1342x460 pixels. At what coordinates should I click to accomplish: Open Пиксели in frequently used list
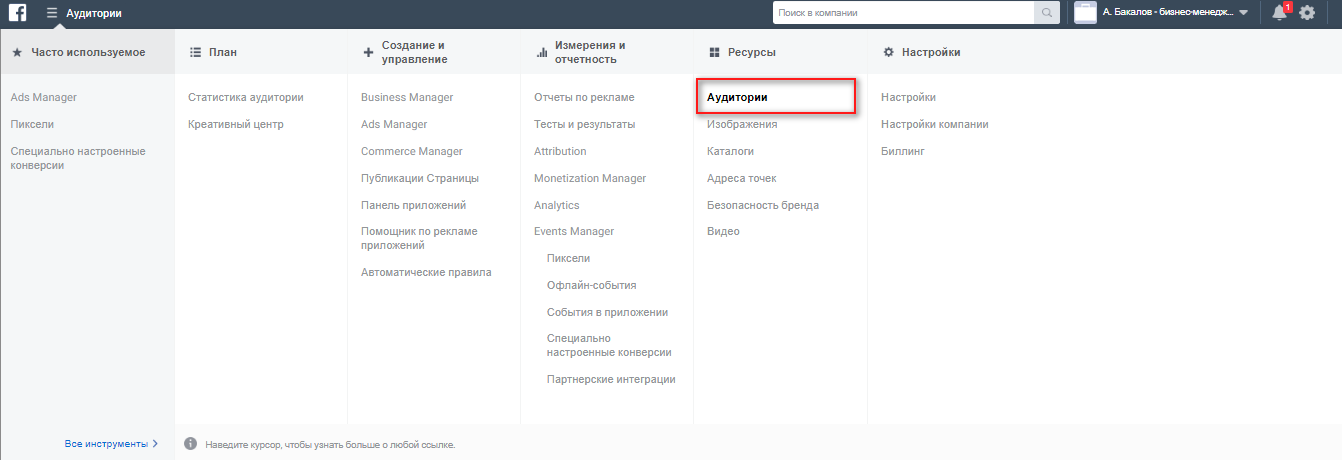(32, 124)
